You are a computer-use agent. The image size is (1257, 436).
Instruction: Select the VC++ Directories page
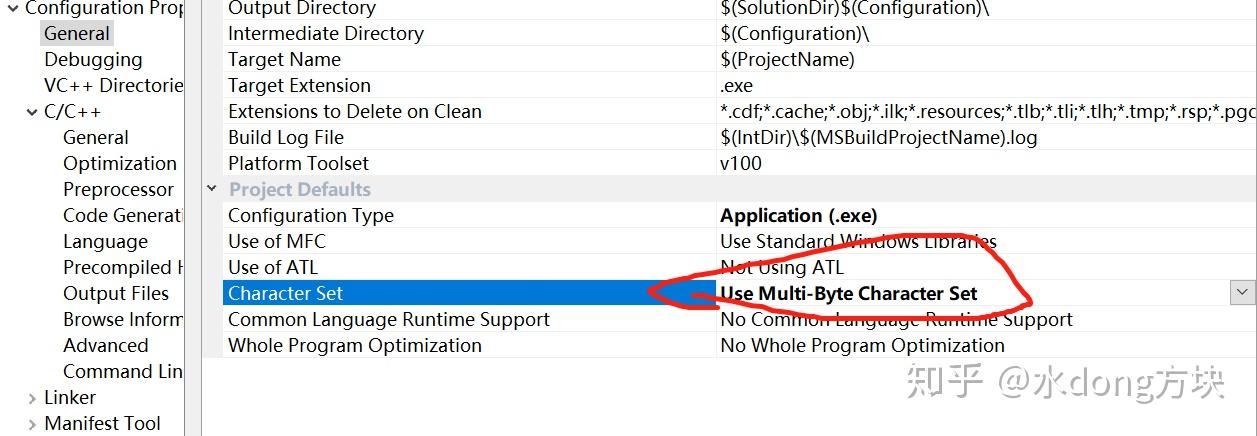click(x=113, y=85)
